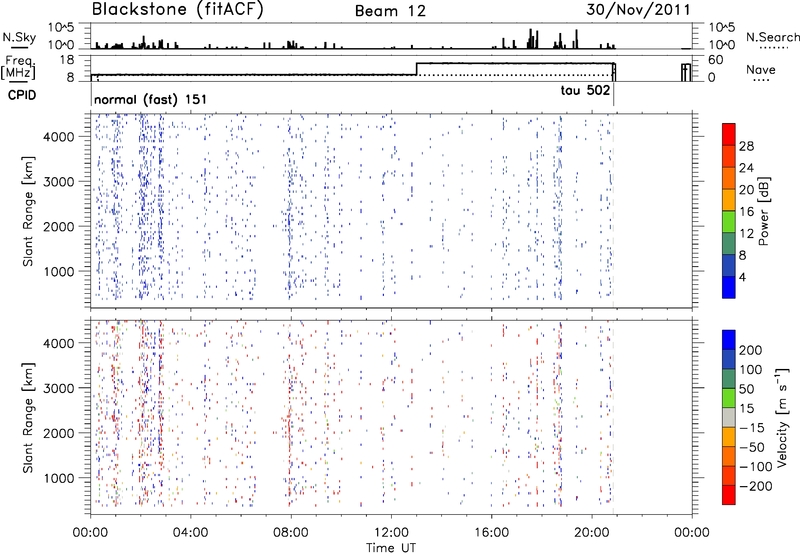Click the blue top Velocity colorbar segment

pos(729,340)
